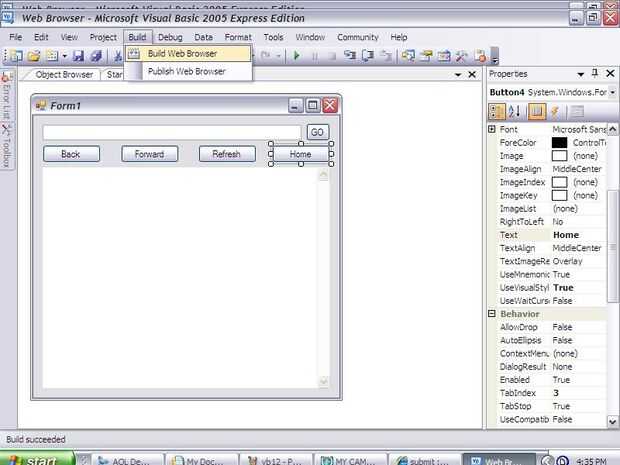Collapse the Behavior category
Image resolution: width=620 pixels, height=465 pixels.
[492, 314]
